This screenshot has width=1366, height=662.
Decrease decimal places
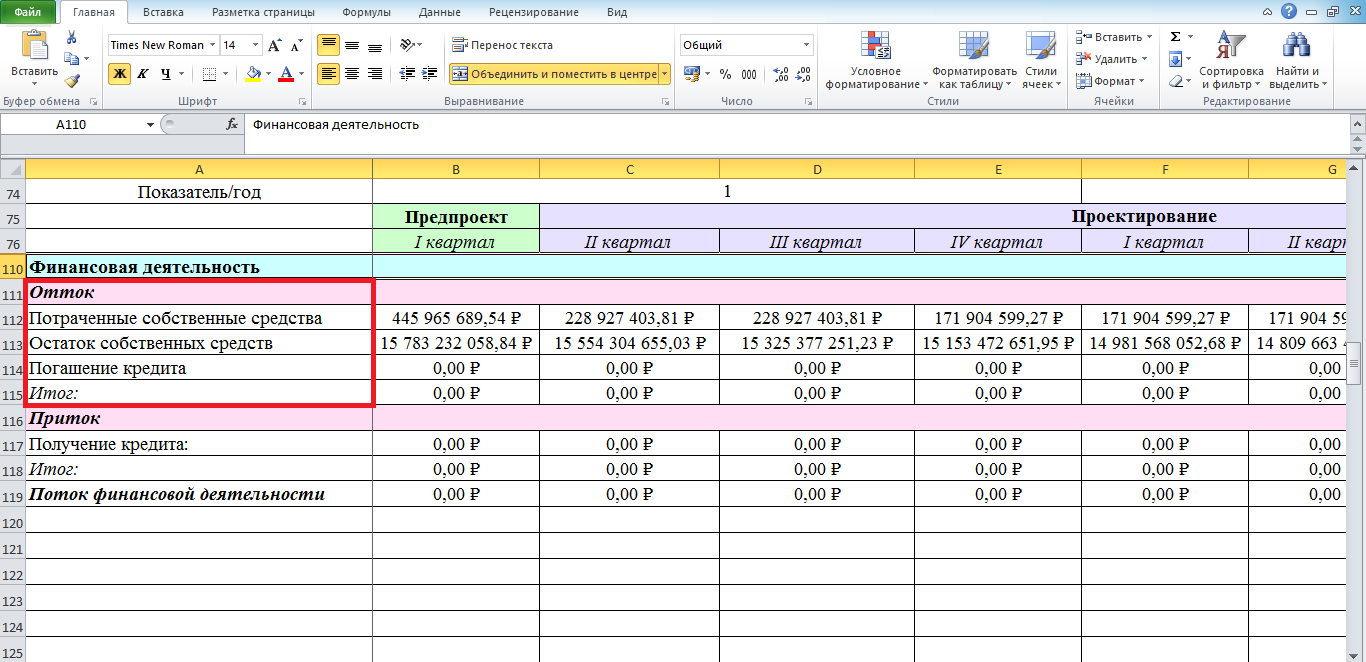[x=803, y=74]
